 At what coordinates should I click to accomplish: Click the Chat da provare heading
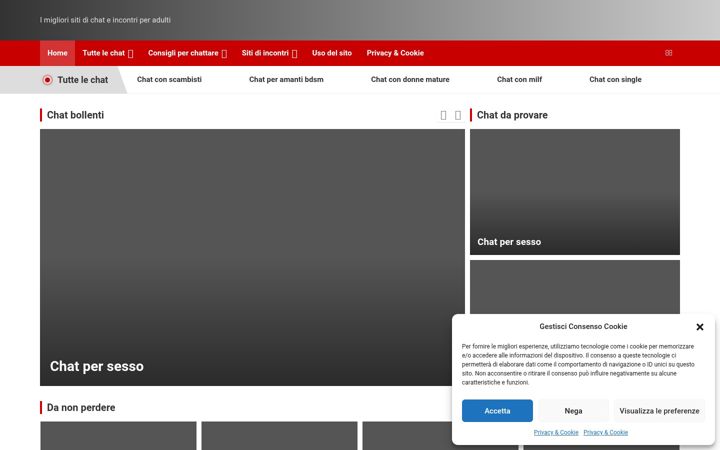point(512,115)
